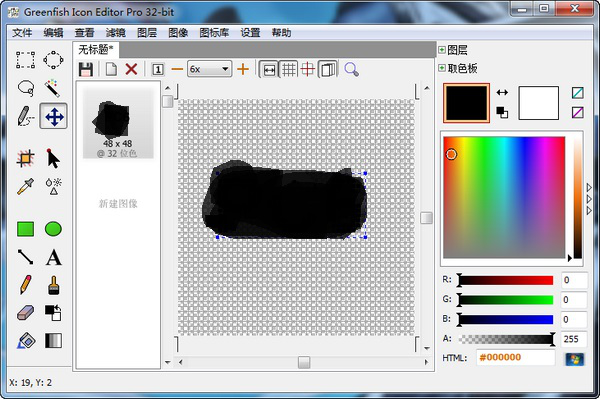The height and width of the screenshot is (399, 600).
Task: Save the document with floppy icon
Action: pos(86,70)
